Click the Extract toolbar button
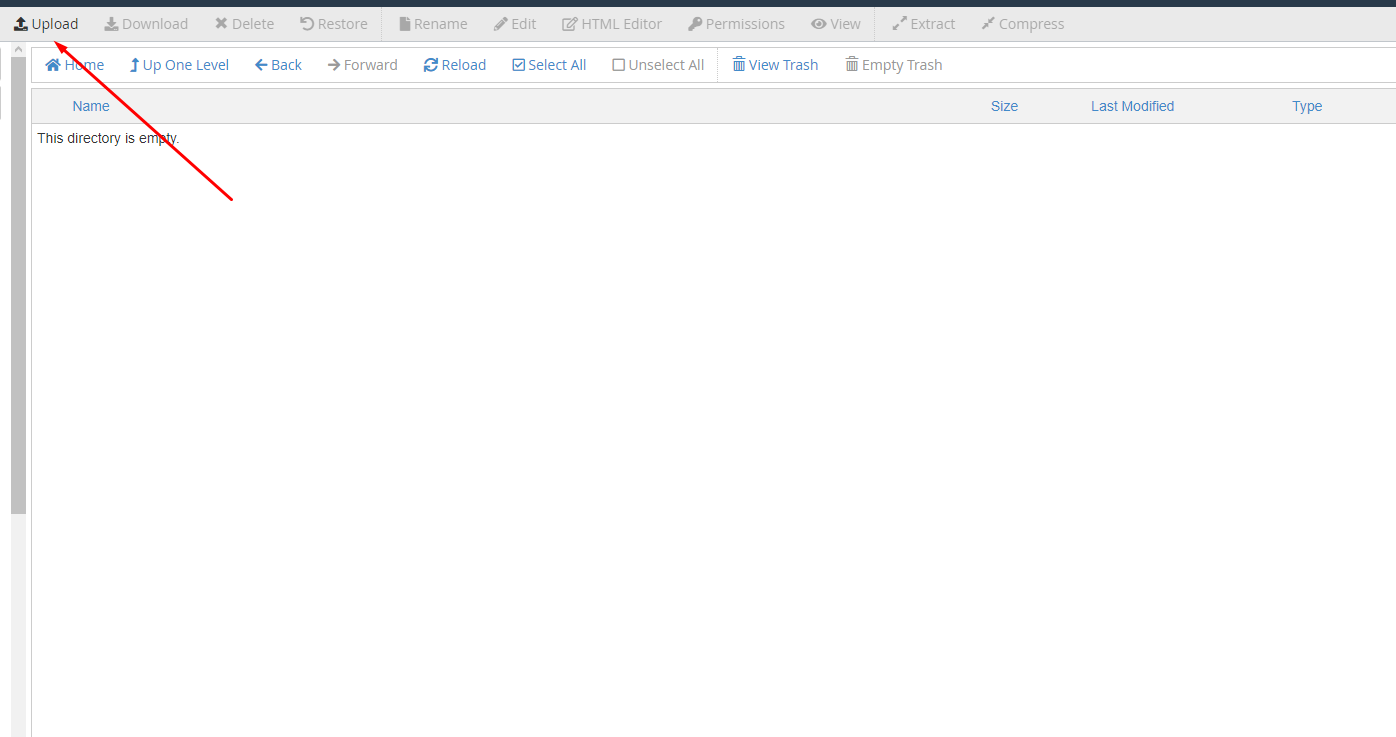 (x=923, y=24)
